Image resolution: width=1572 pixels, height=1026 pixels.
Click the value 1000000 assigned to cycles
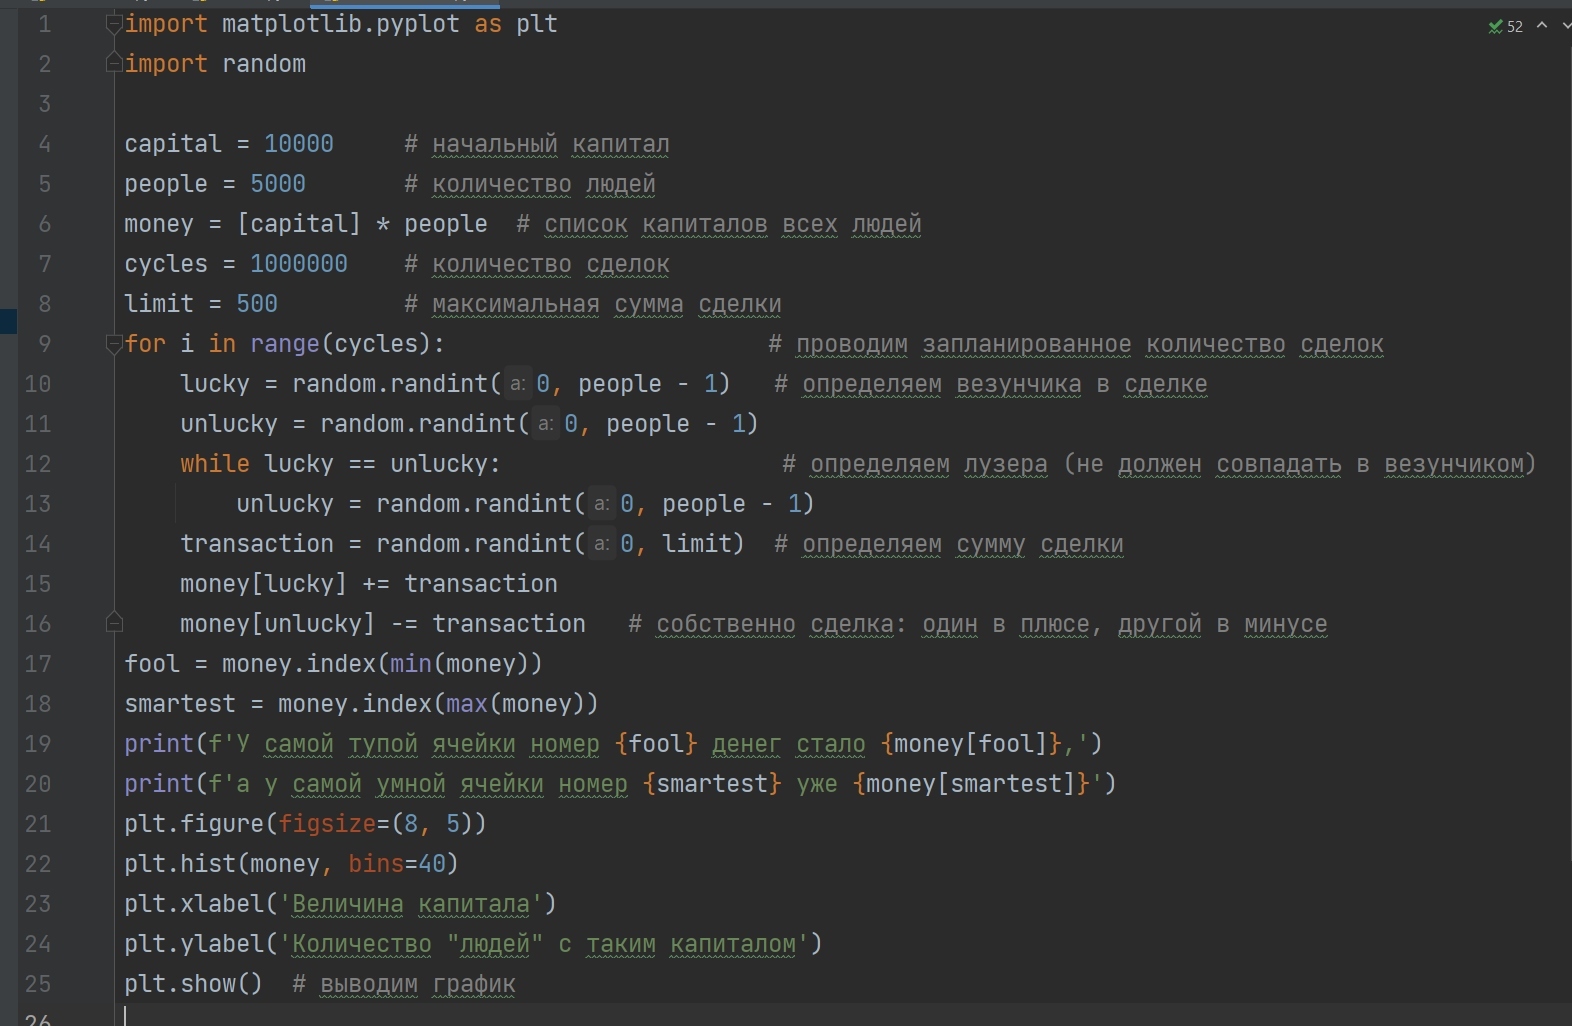tap(299, 264)
